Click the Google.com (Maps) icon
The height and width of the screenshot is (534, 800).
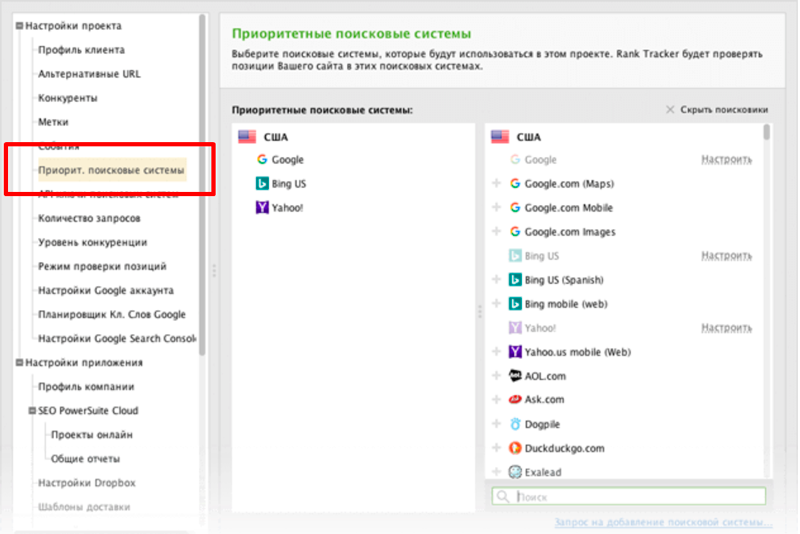coord(515,184)
